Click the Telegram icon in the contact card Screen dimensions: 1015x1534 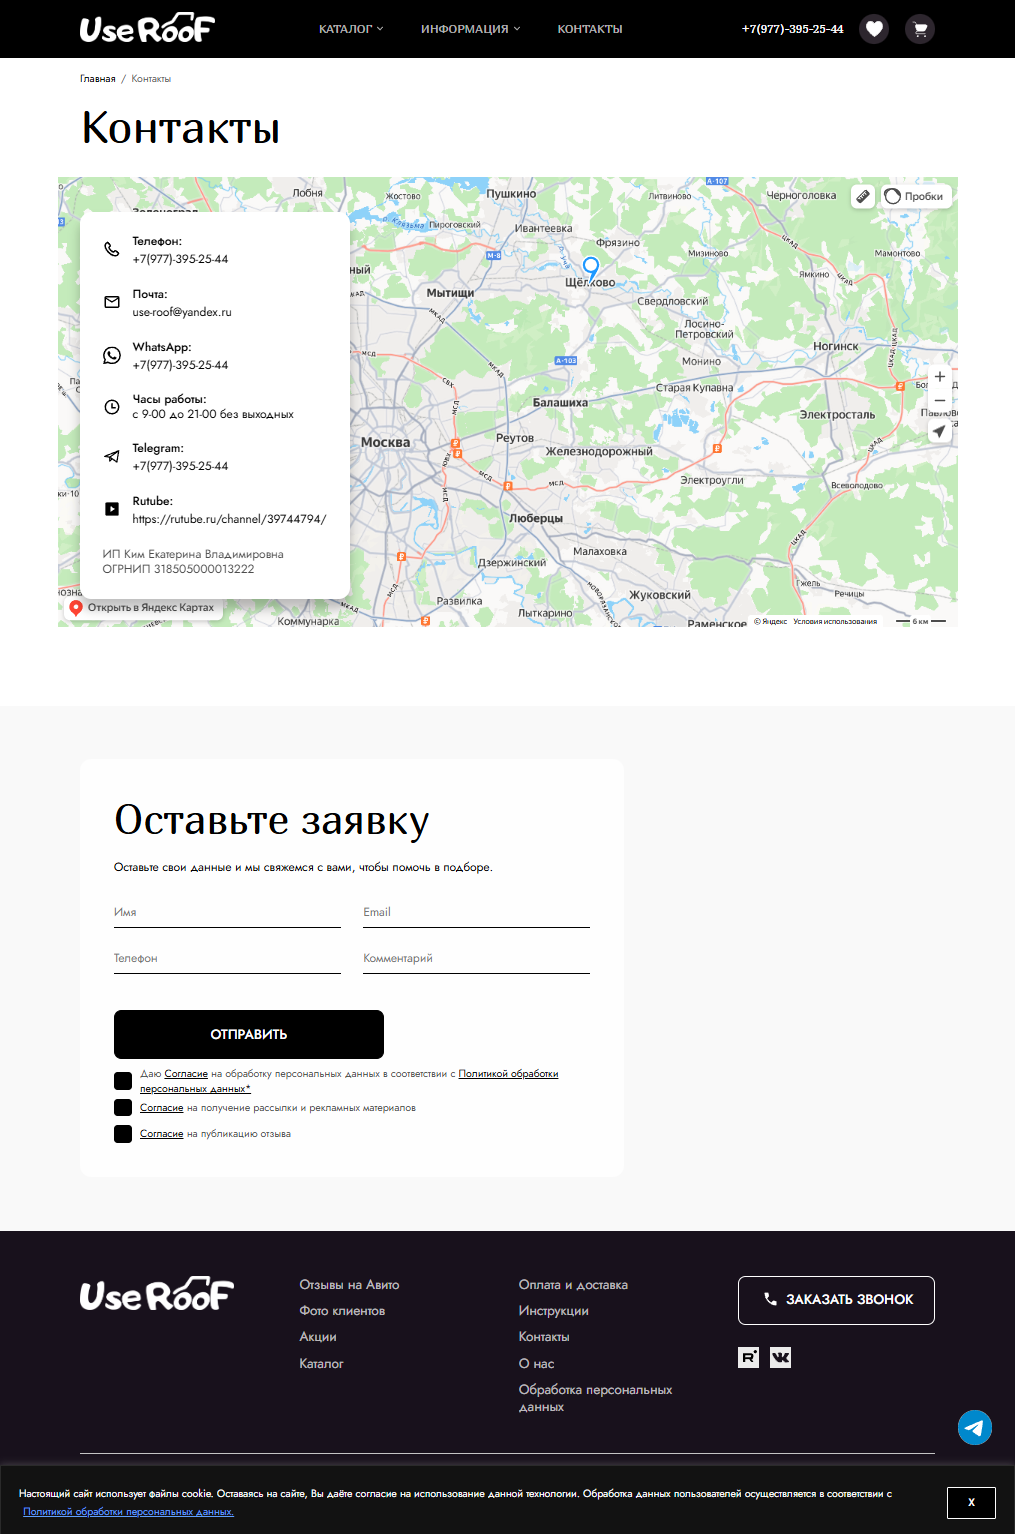[110, 455]
